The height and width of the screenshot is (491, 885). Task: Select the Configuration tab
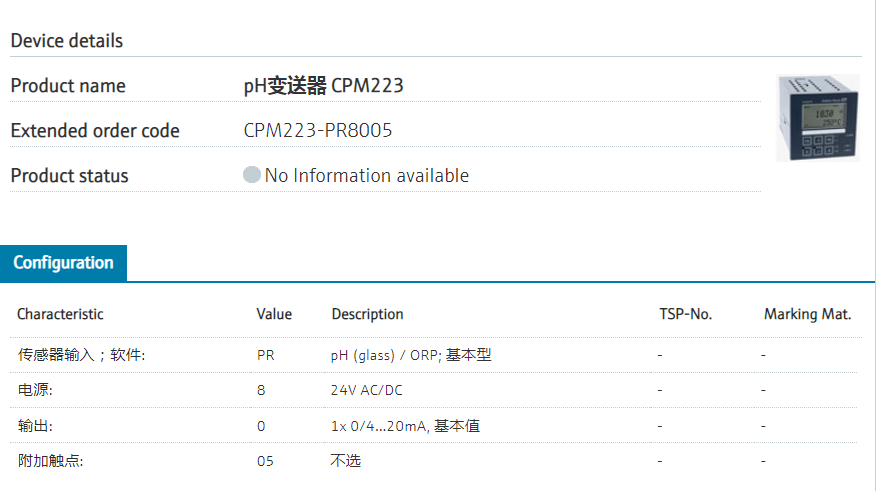(x=63, y=263)
